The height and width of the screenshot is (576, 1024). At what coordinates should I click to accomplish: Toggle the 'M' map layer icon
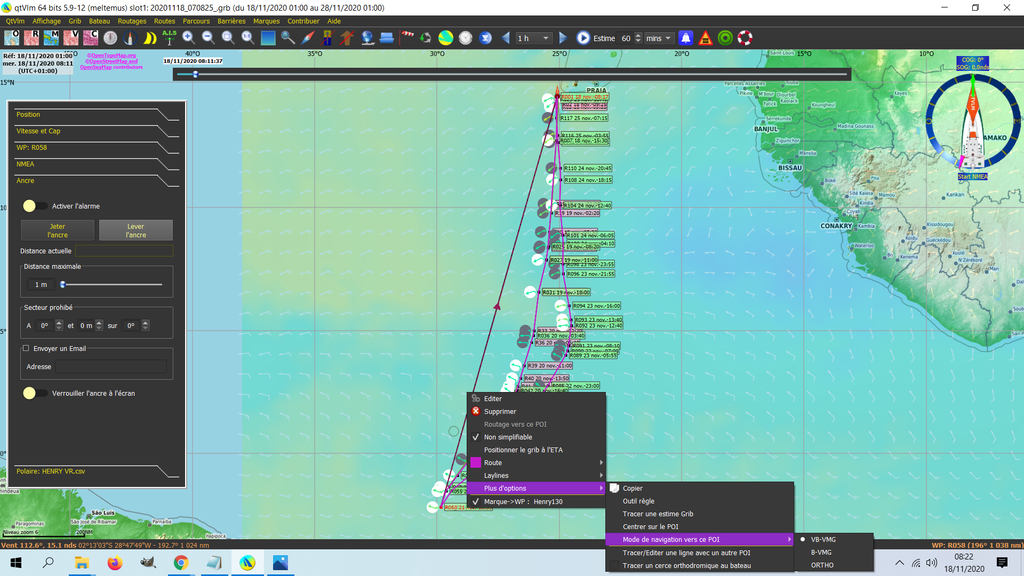(51, 38)
